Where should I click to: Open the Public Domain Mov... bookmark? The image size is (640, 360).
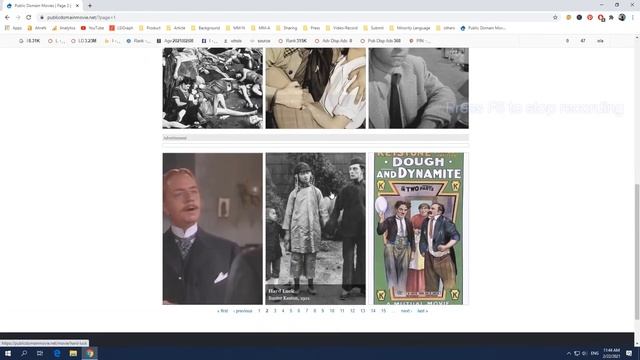pos(483,28)
